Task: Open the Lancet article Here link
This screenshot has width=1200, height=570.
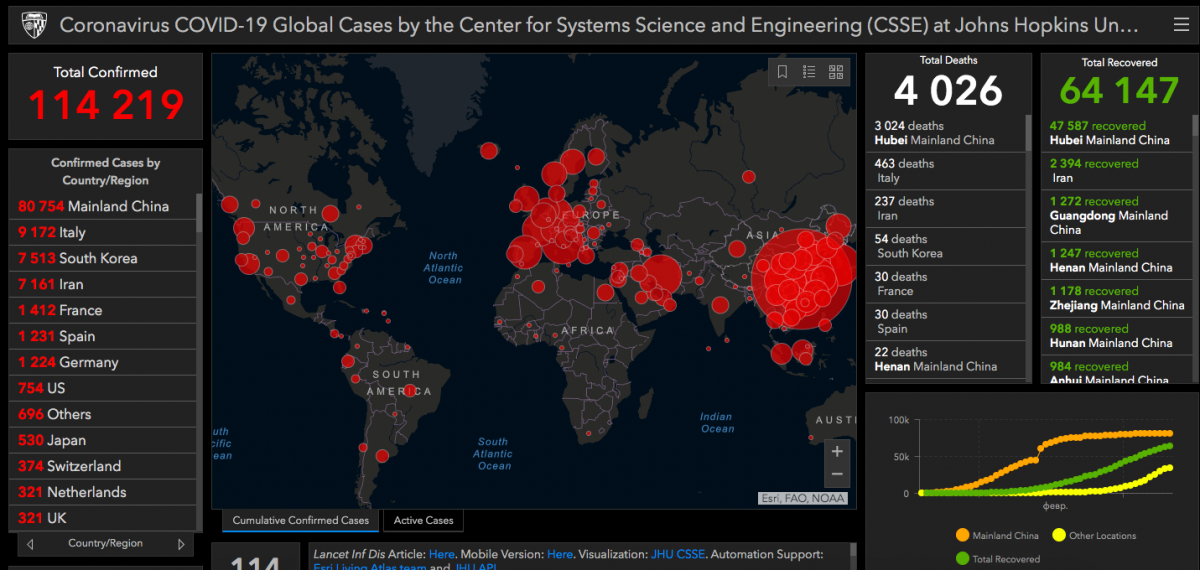Action: click(x=441, y=554)
